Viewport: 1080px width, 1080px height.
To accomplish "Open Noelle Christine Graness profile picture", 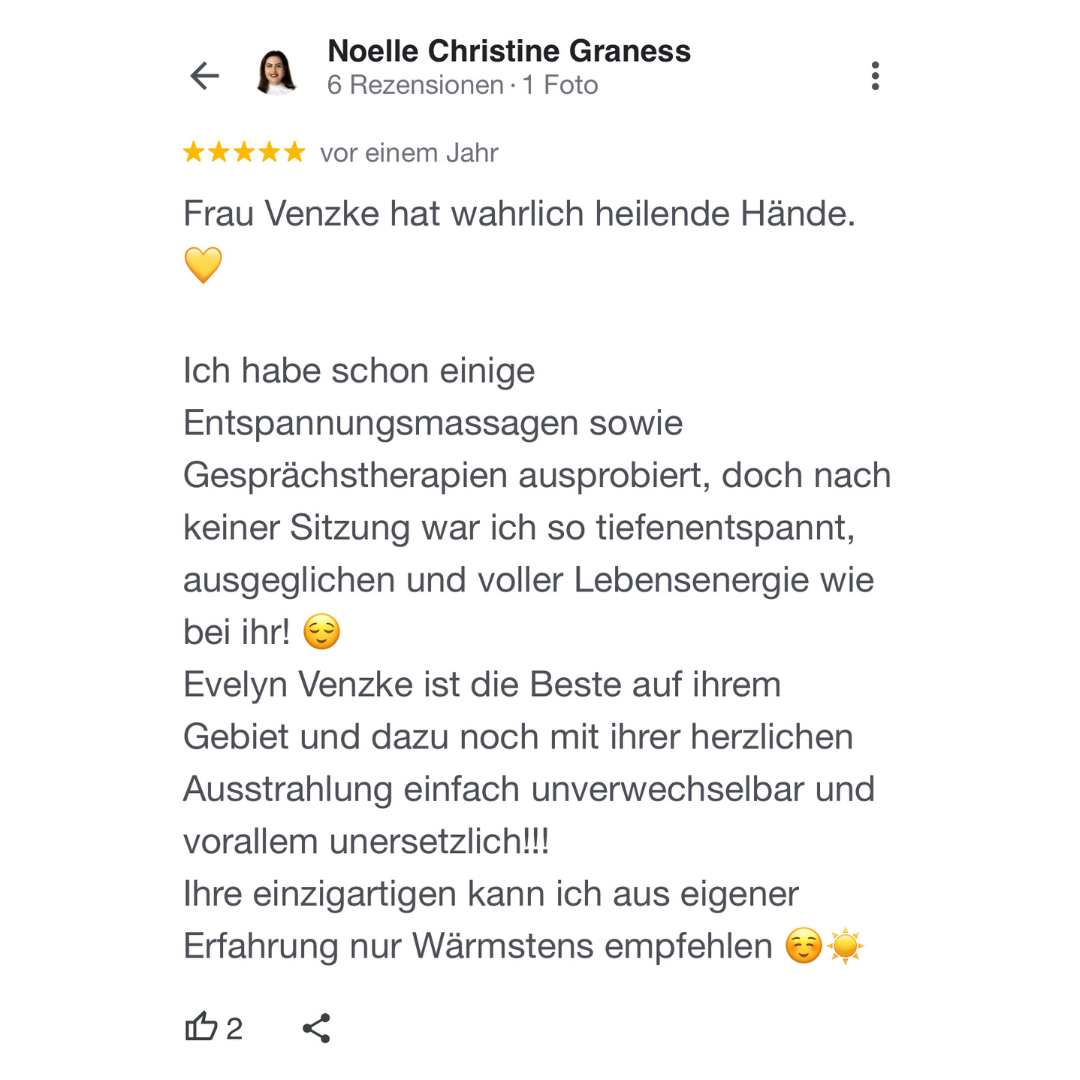I will (277, 74).
